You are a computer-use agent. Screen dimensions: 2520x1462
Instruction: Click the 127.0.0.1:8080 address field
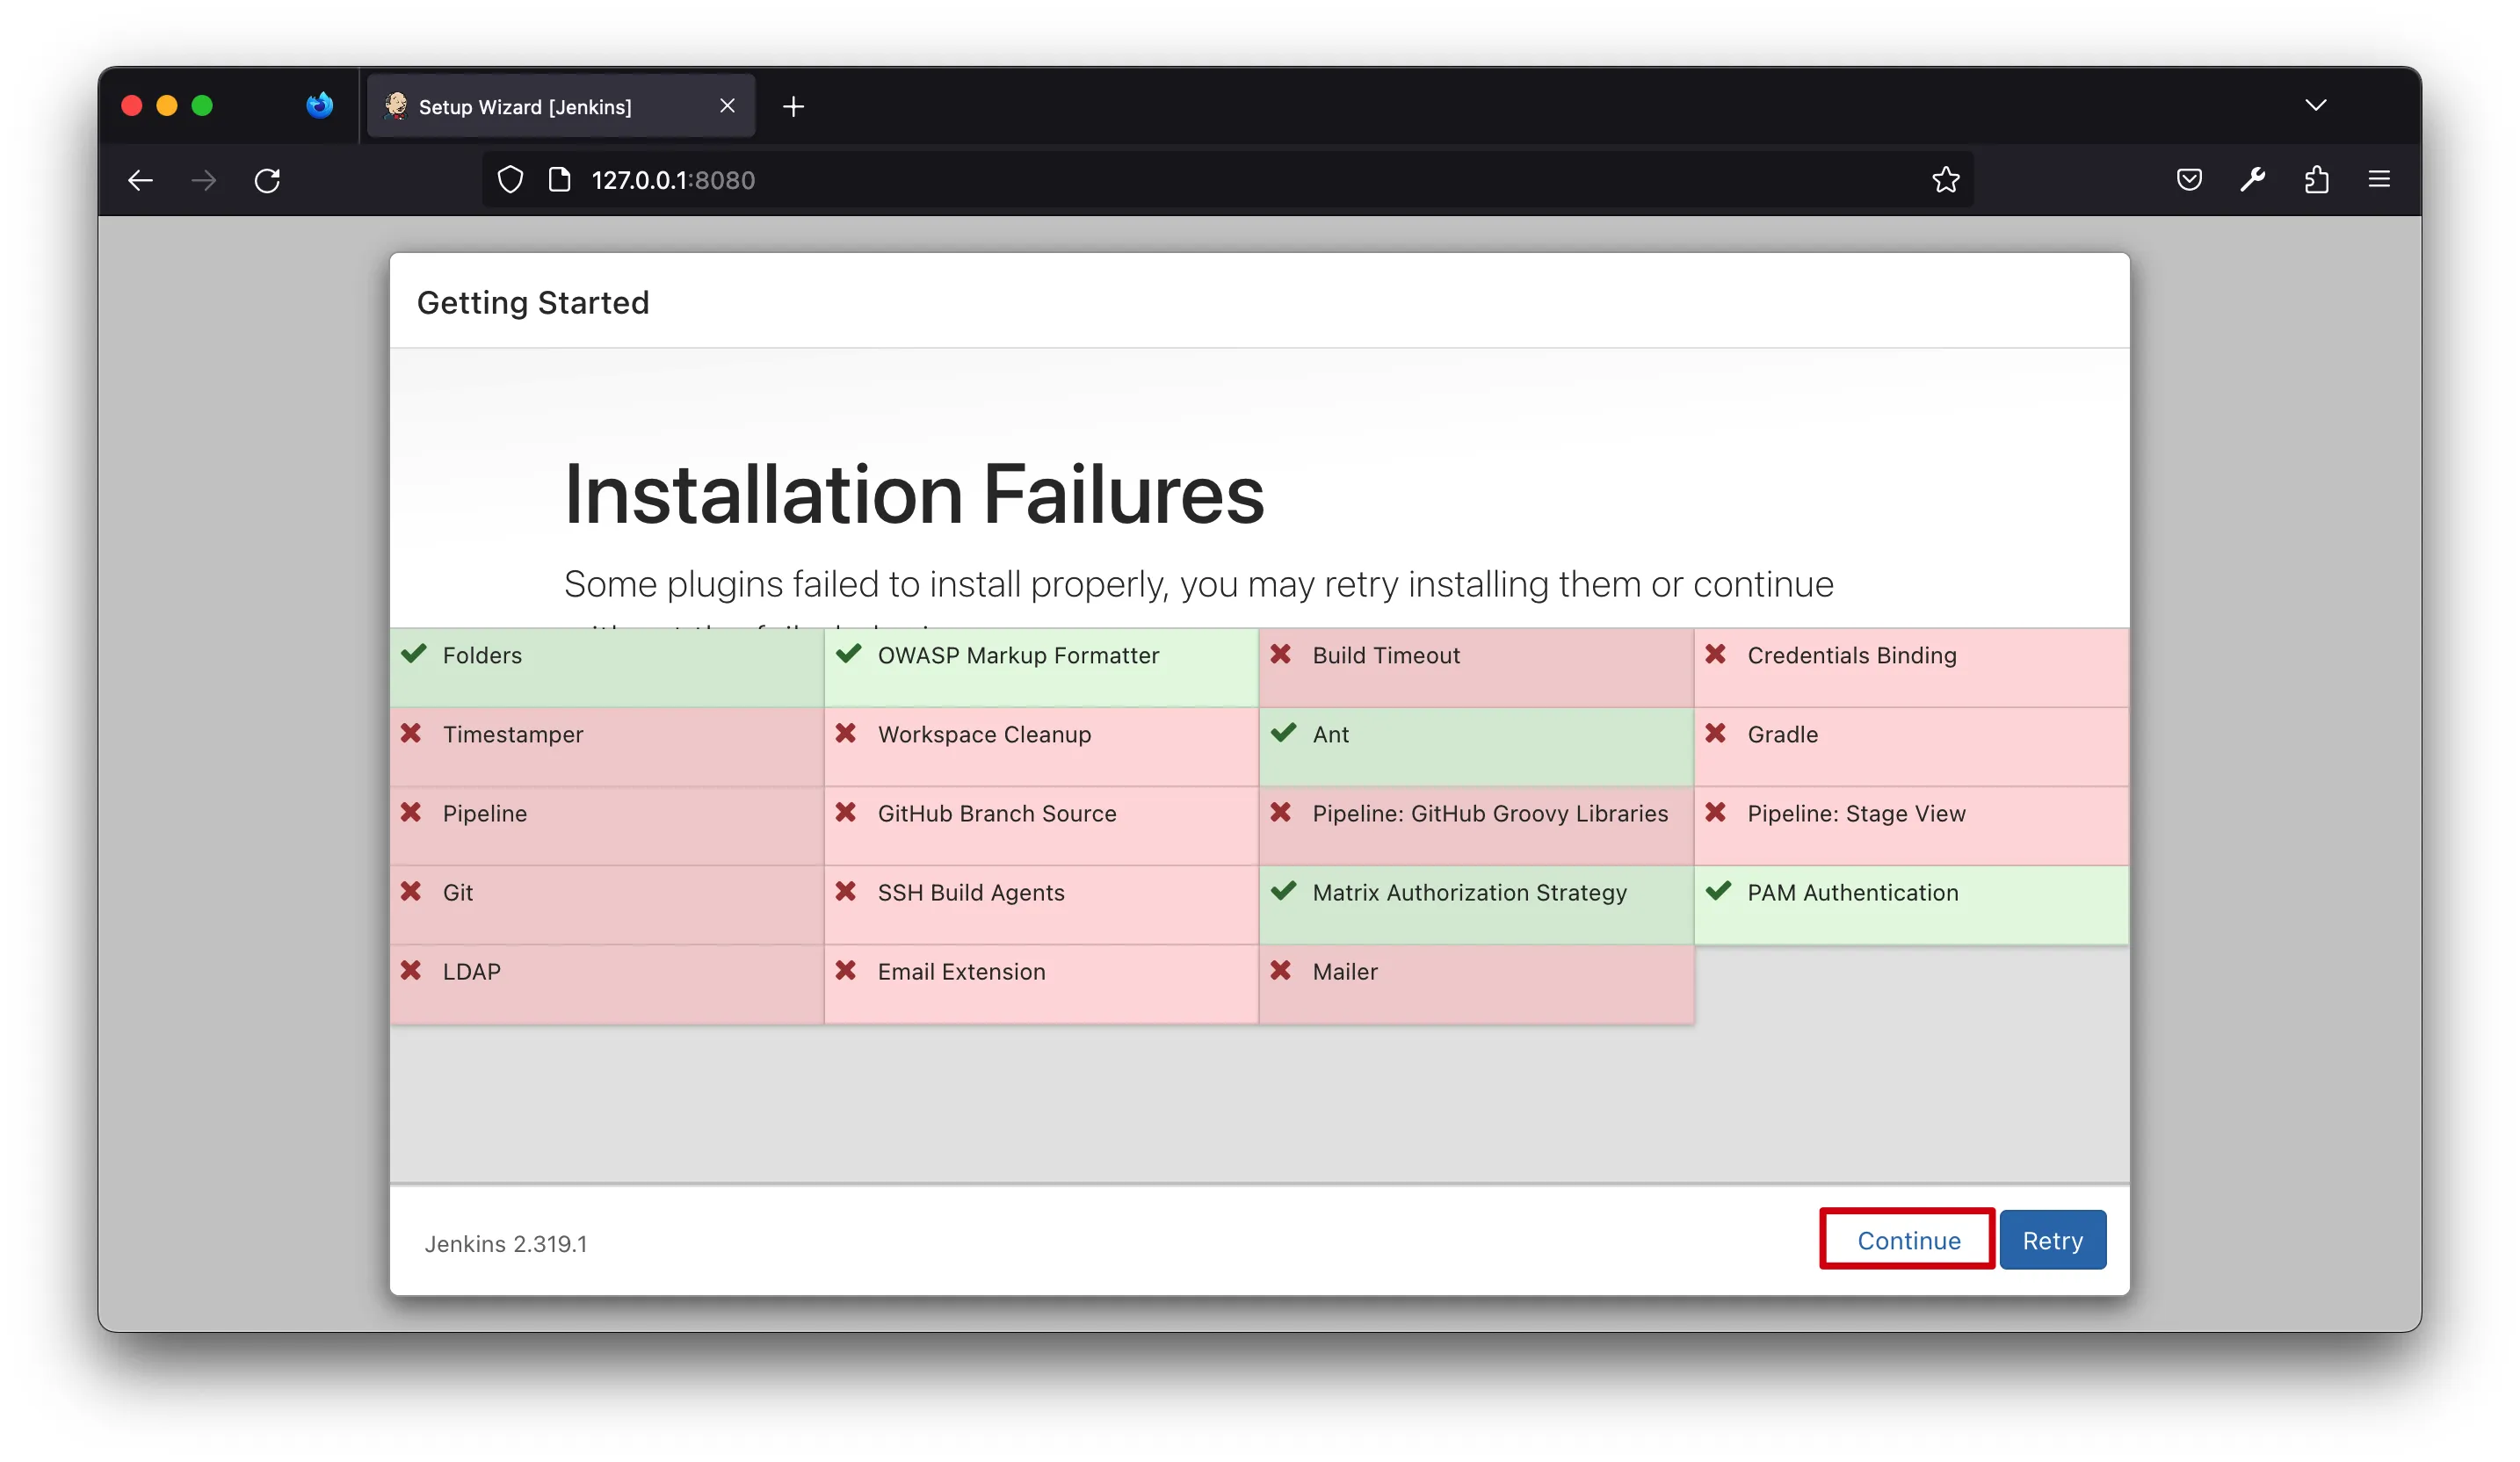[x=1200, y=180]
